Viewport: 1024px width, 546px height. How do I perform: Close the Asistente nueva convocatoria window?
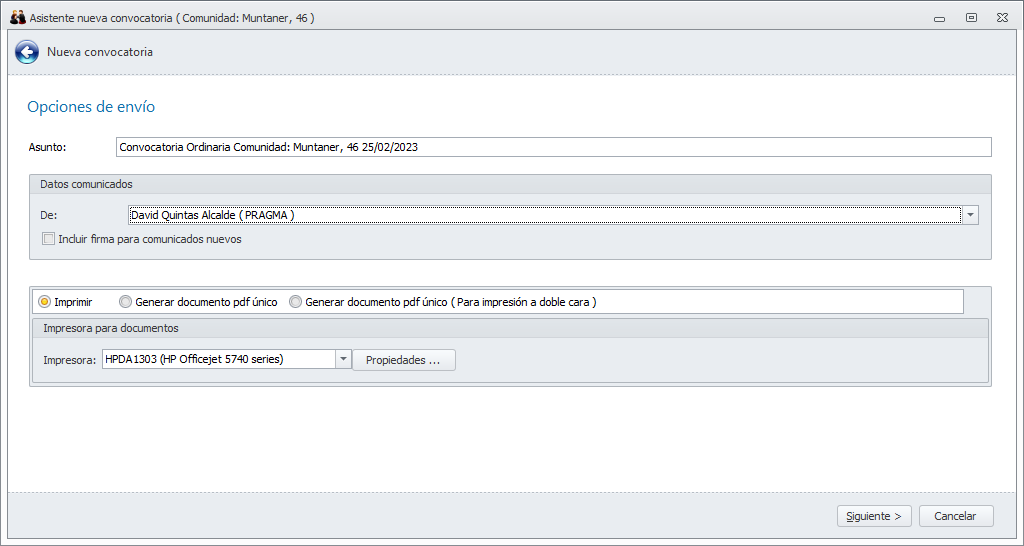pyautogui.click(x=1002, y=18)
